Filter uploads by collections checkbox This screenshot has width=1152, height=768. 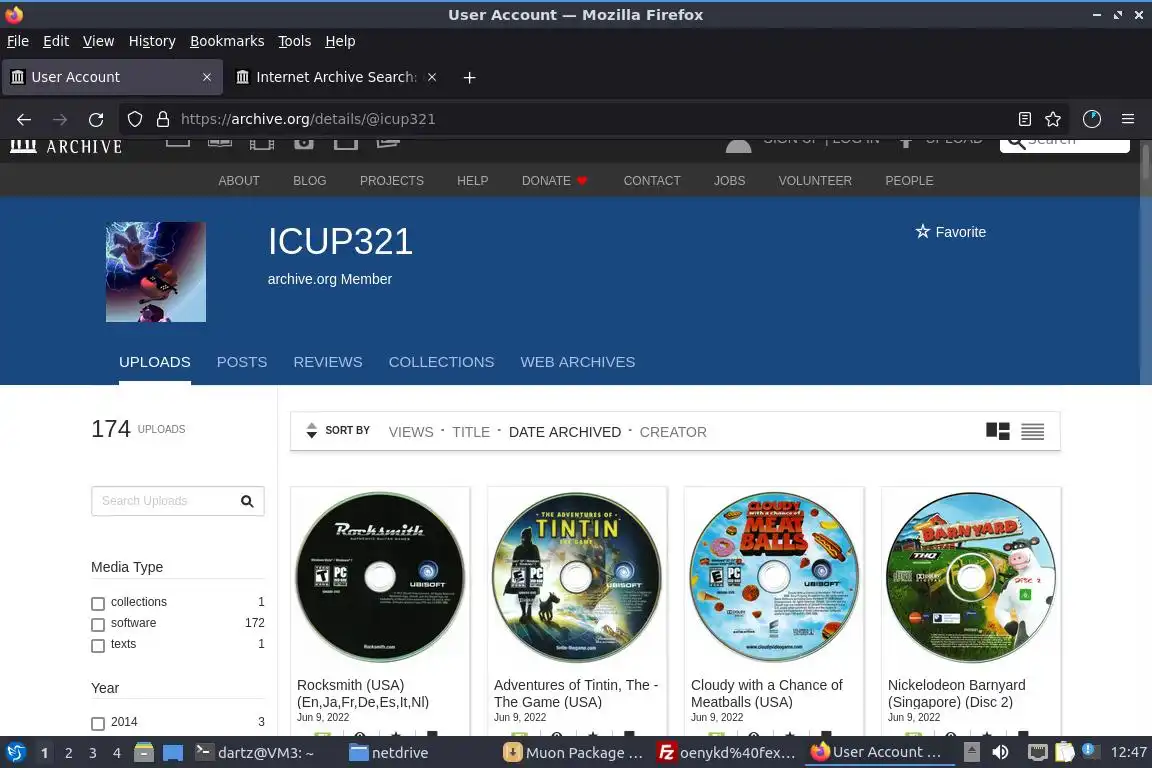click(98, 603)
